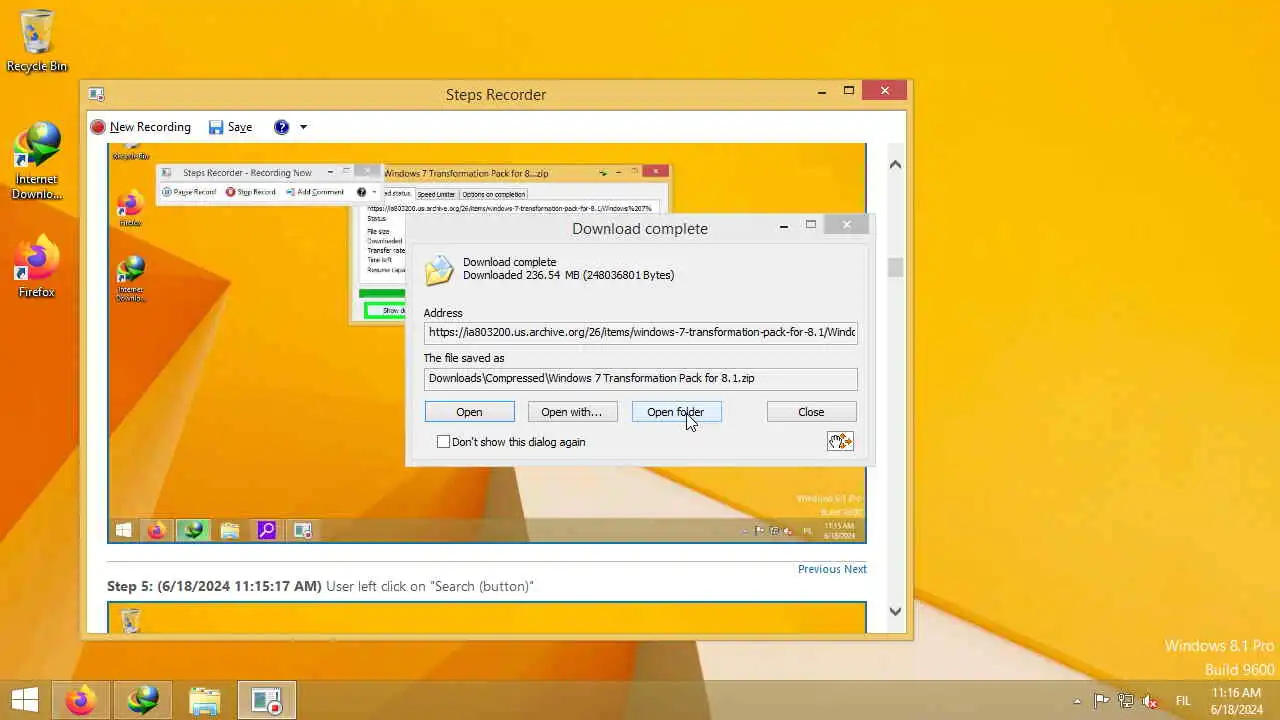Show hidden system tray icons
Screen dimensions: 1280x720
tap(1077, 701)
